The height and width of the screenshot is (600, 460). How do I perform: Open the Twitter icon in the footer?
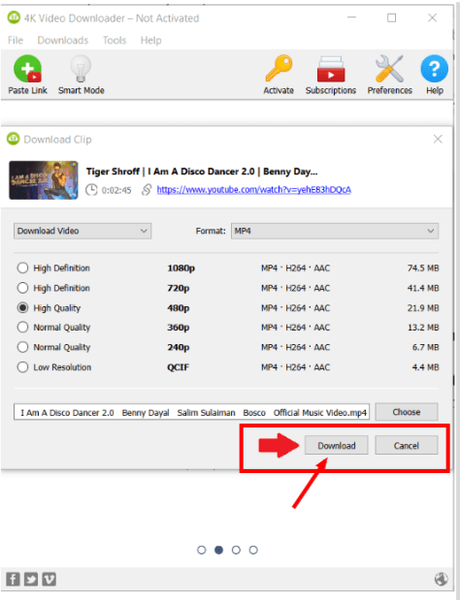(x=31, y=579)
